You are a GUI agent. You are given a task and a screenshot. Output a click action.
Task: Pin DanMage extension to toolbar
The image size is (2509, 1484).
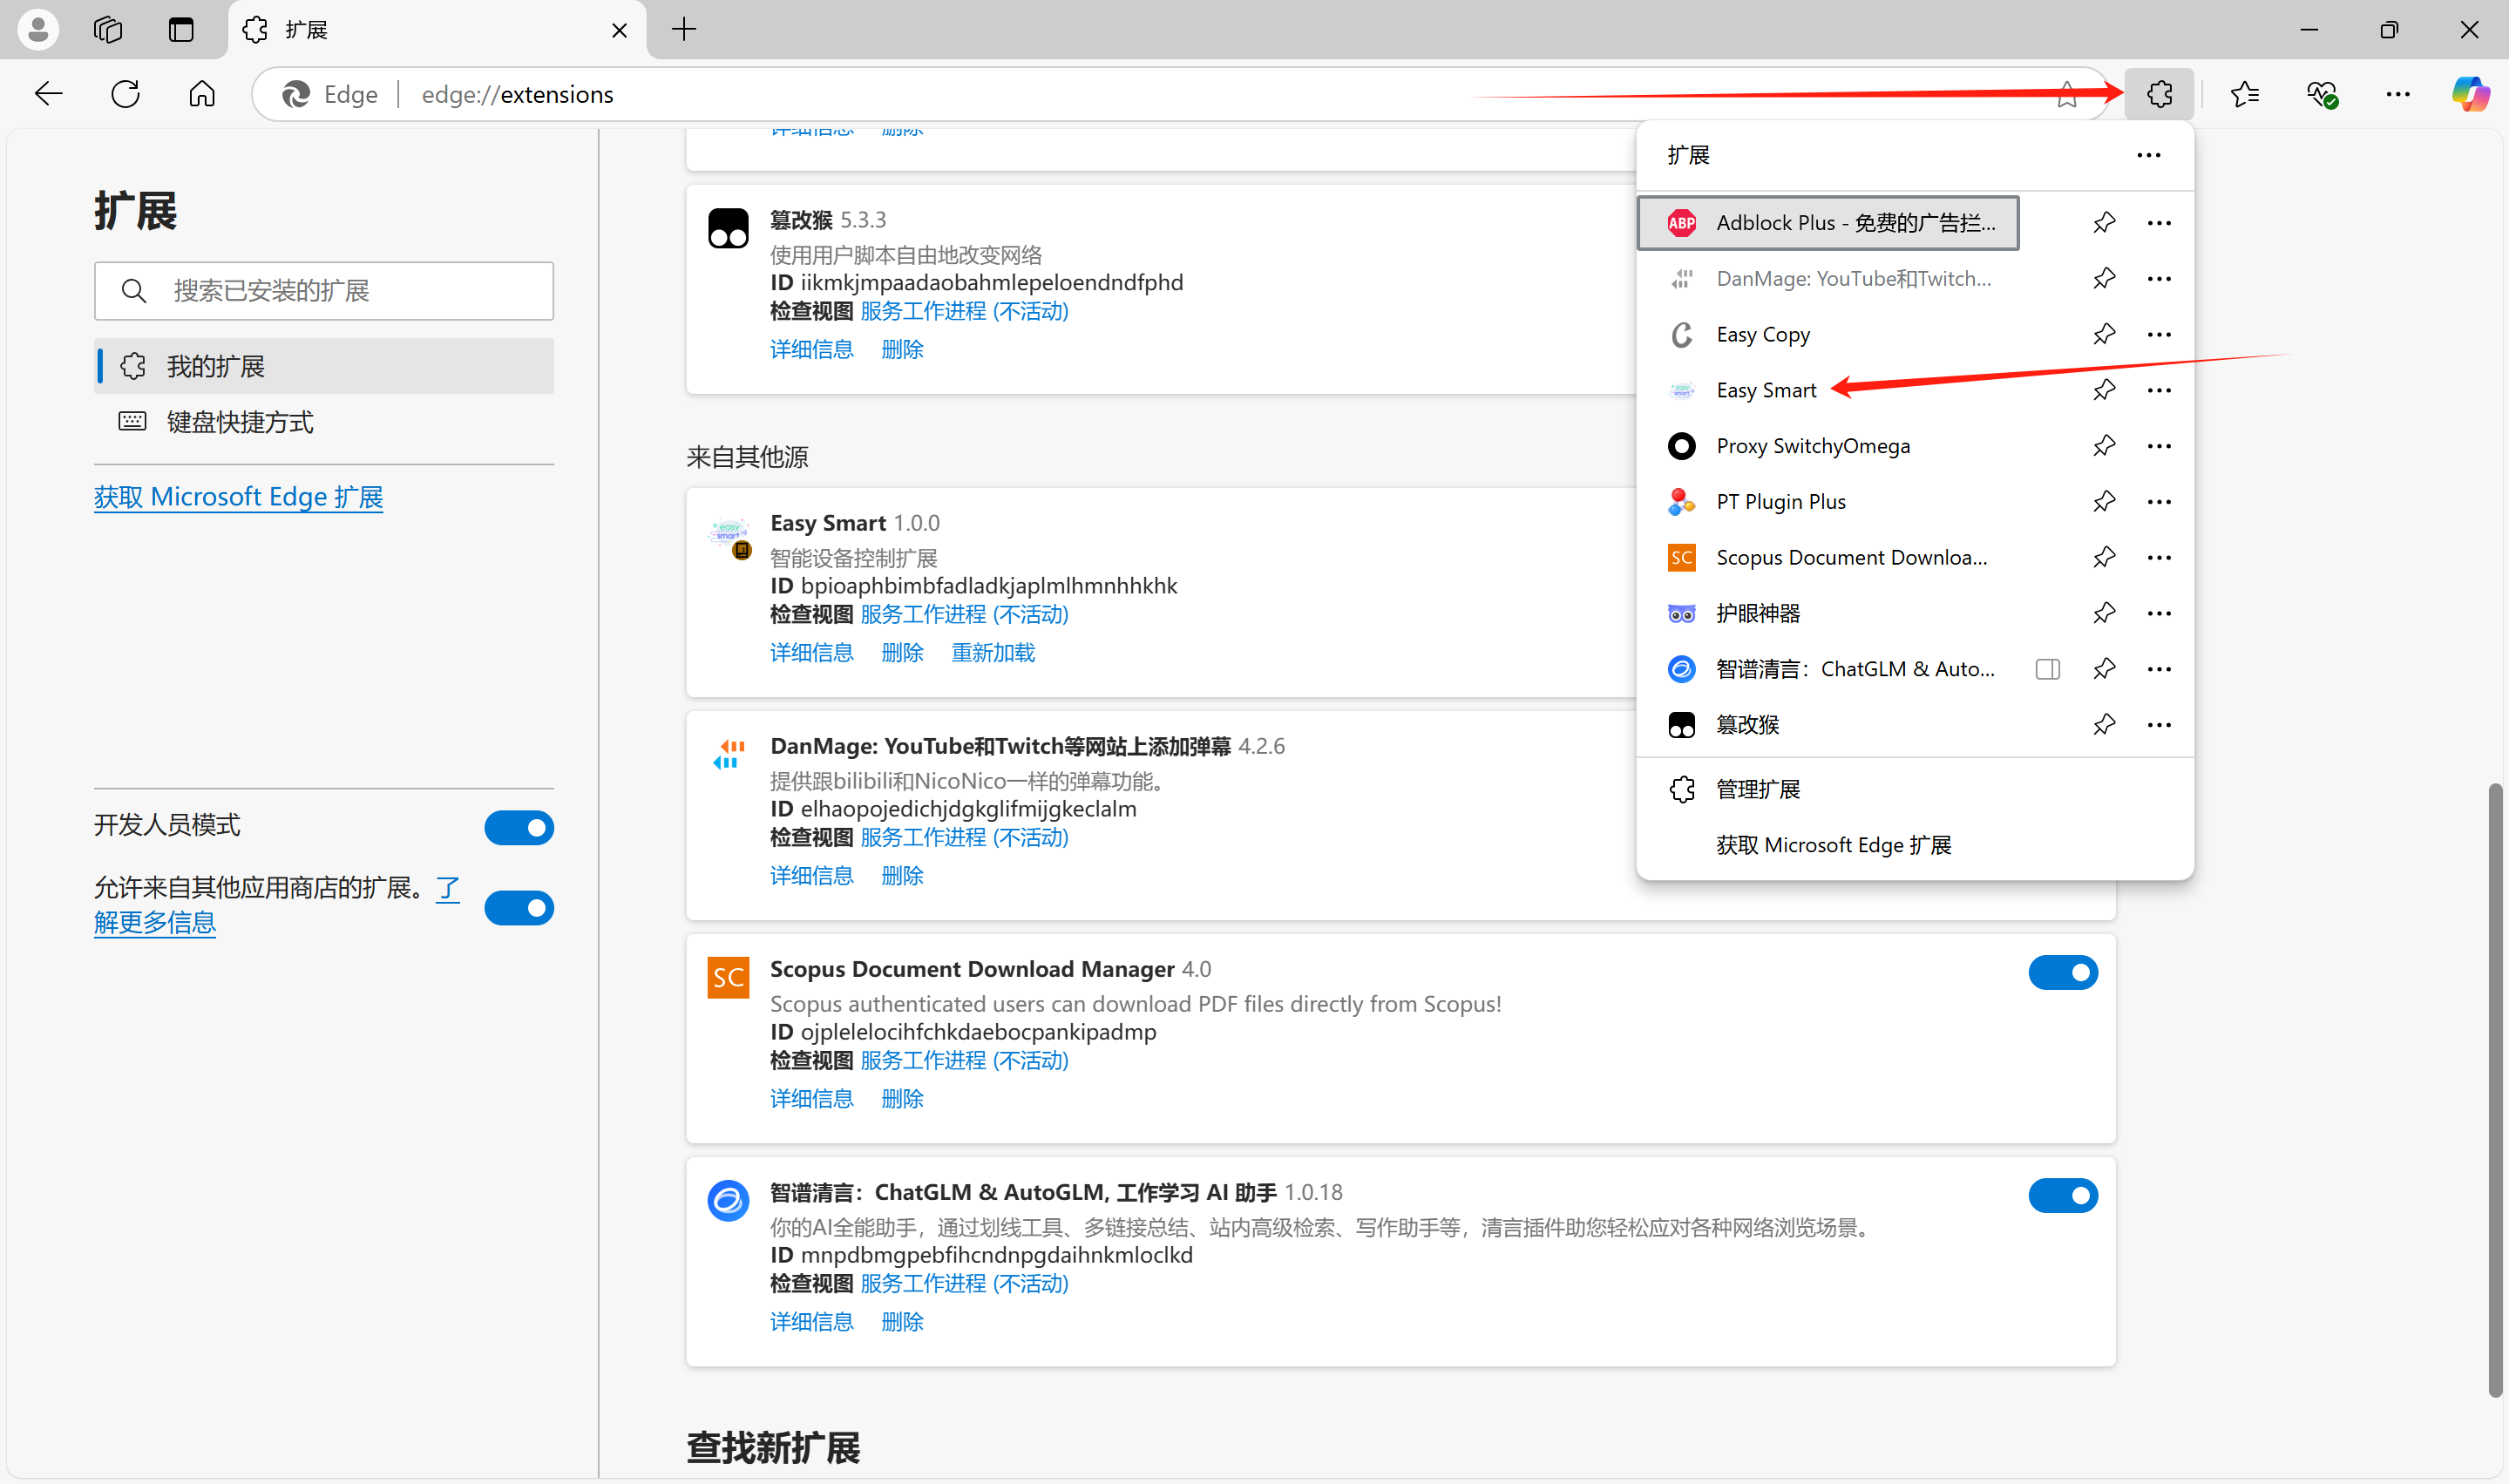tap(2104, 278)
